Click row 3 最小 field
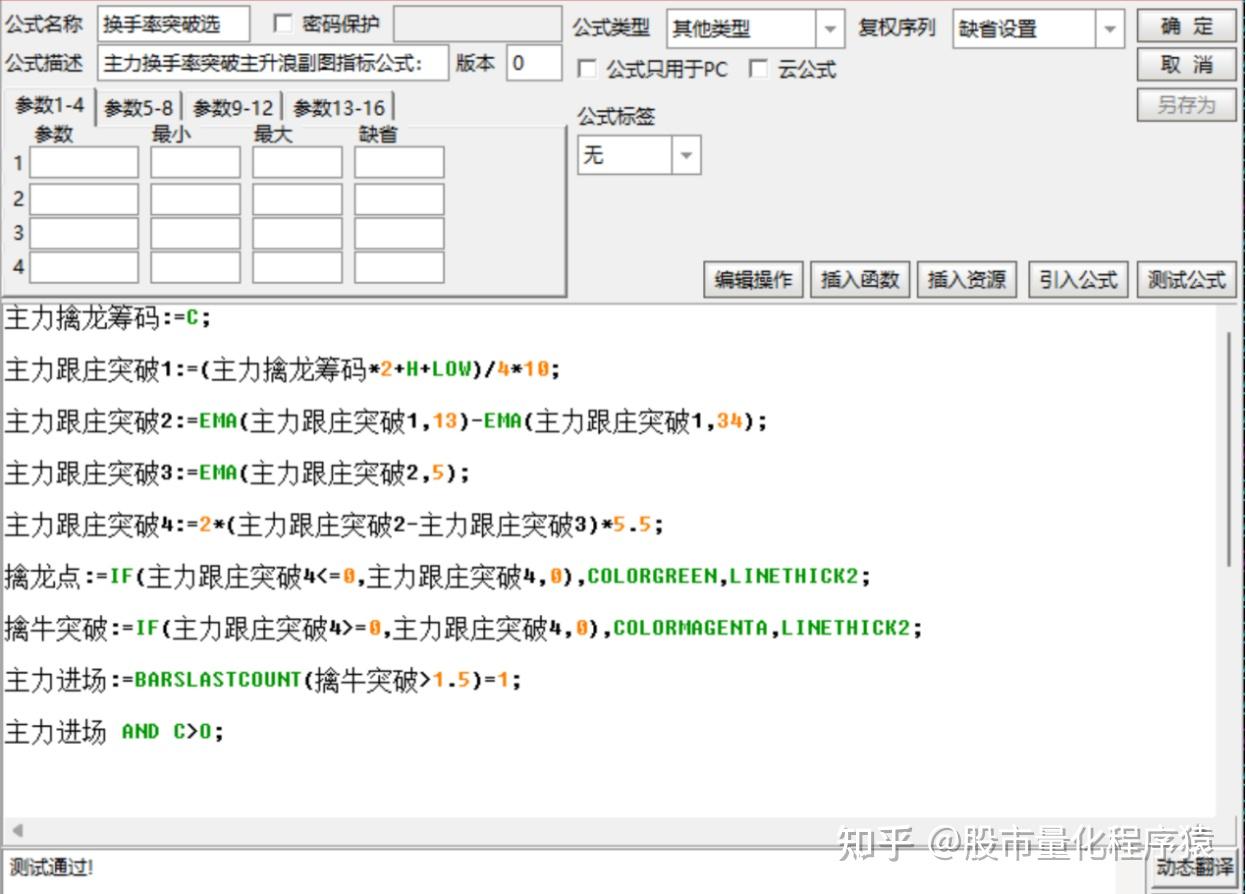The image size is (1246, 894). coord(196,233)
